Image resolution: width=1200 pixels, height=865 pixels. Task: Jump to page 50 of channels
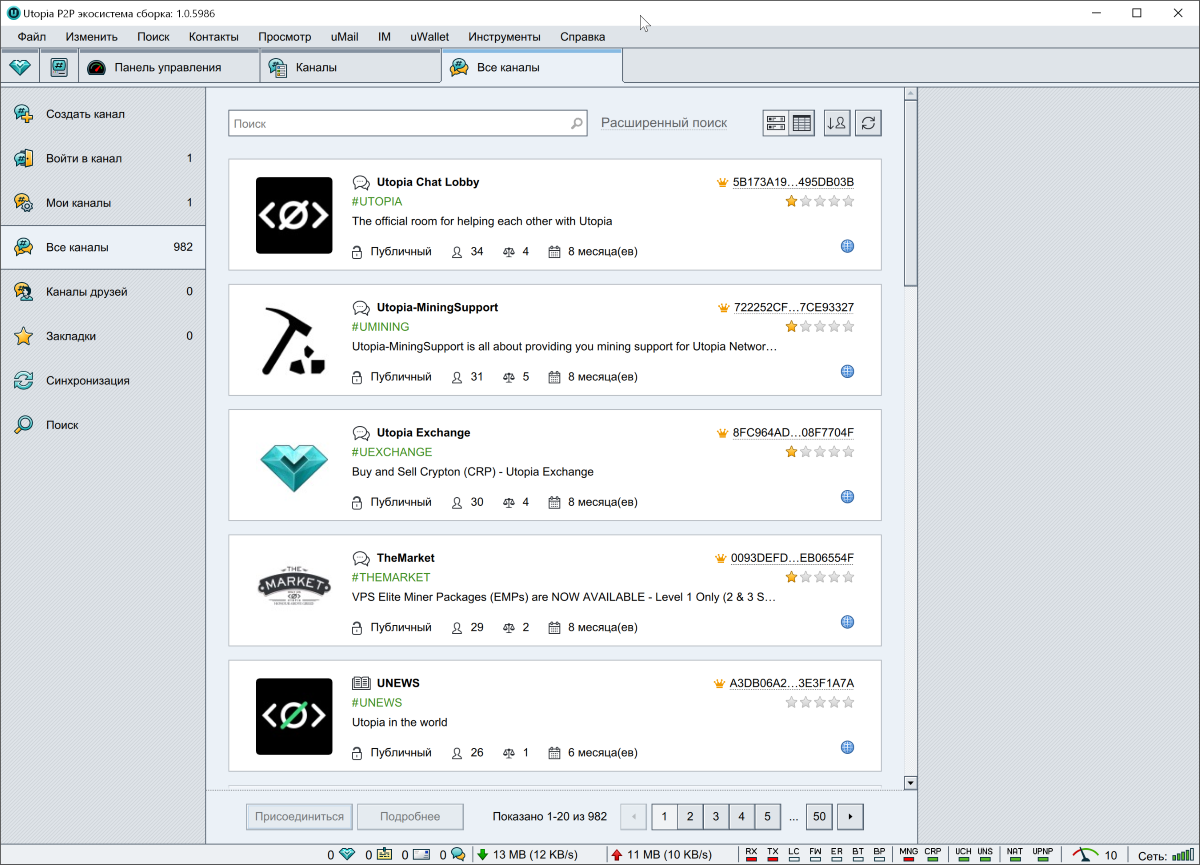click(x=820, y=816)
